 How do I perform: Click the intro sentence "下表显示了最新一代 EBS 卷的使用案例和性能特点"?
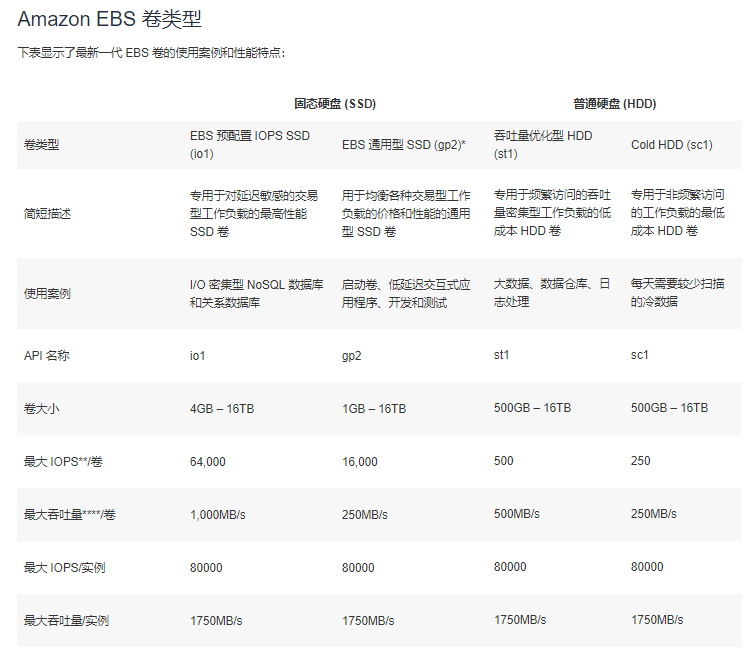tap(150, 52)
